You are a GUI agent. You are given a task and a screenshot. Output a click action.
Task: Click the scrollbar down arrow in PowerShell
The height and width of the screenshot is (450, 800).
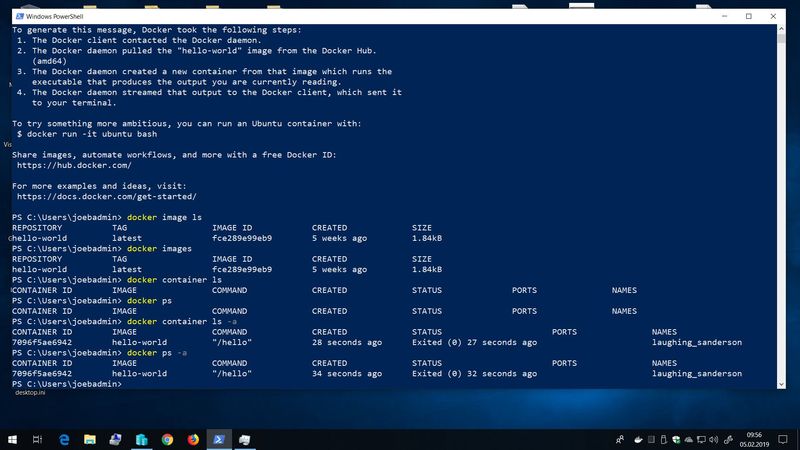781,384
